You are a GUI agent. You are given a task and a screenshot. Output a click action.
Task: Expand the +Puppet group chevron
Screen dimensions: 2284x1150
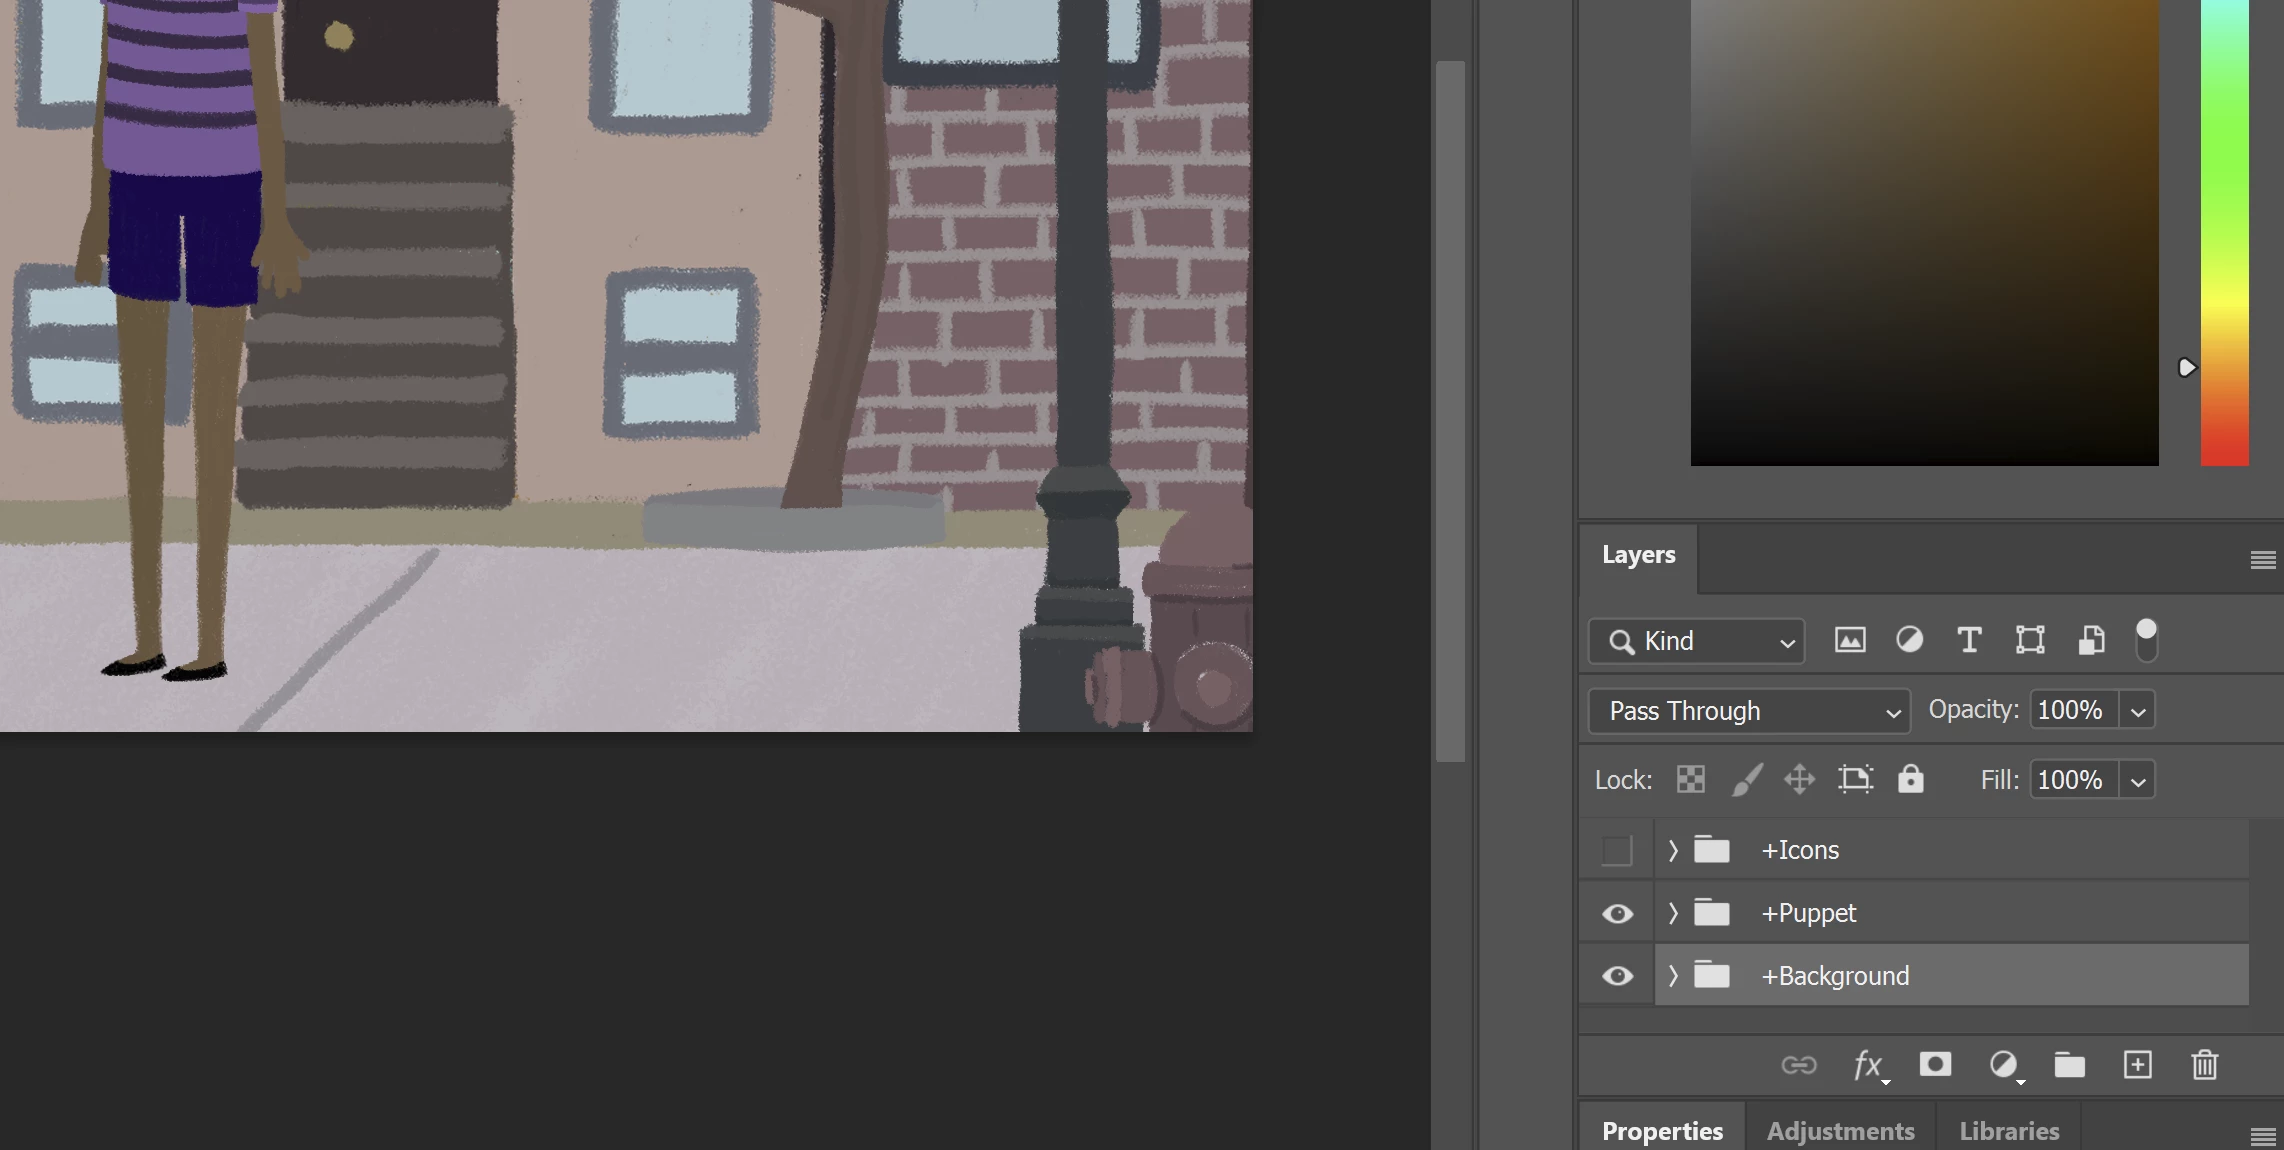click(1673, 913)
